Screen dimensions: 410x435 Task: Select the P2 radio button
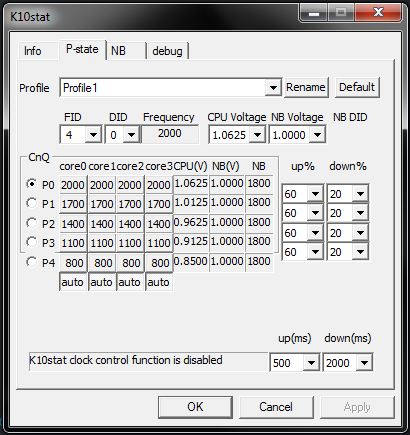31,223
